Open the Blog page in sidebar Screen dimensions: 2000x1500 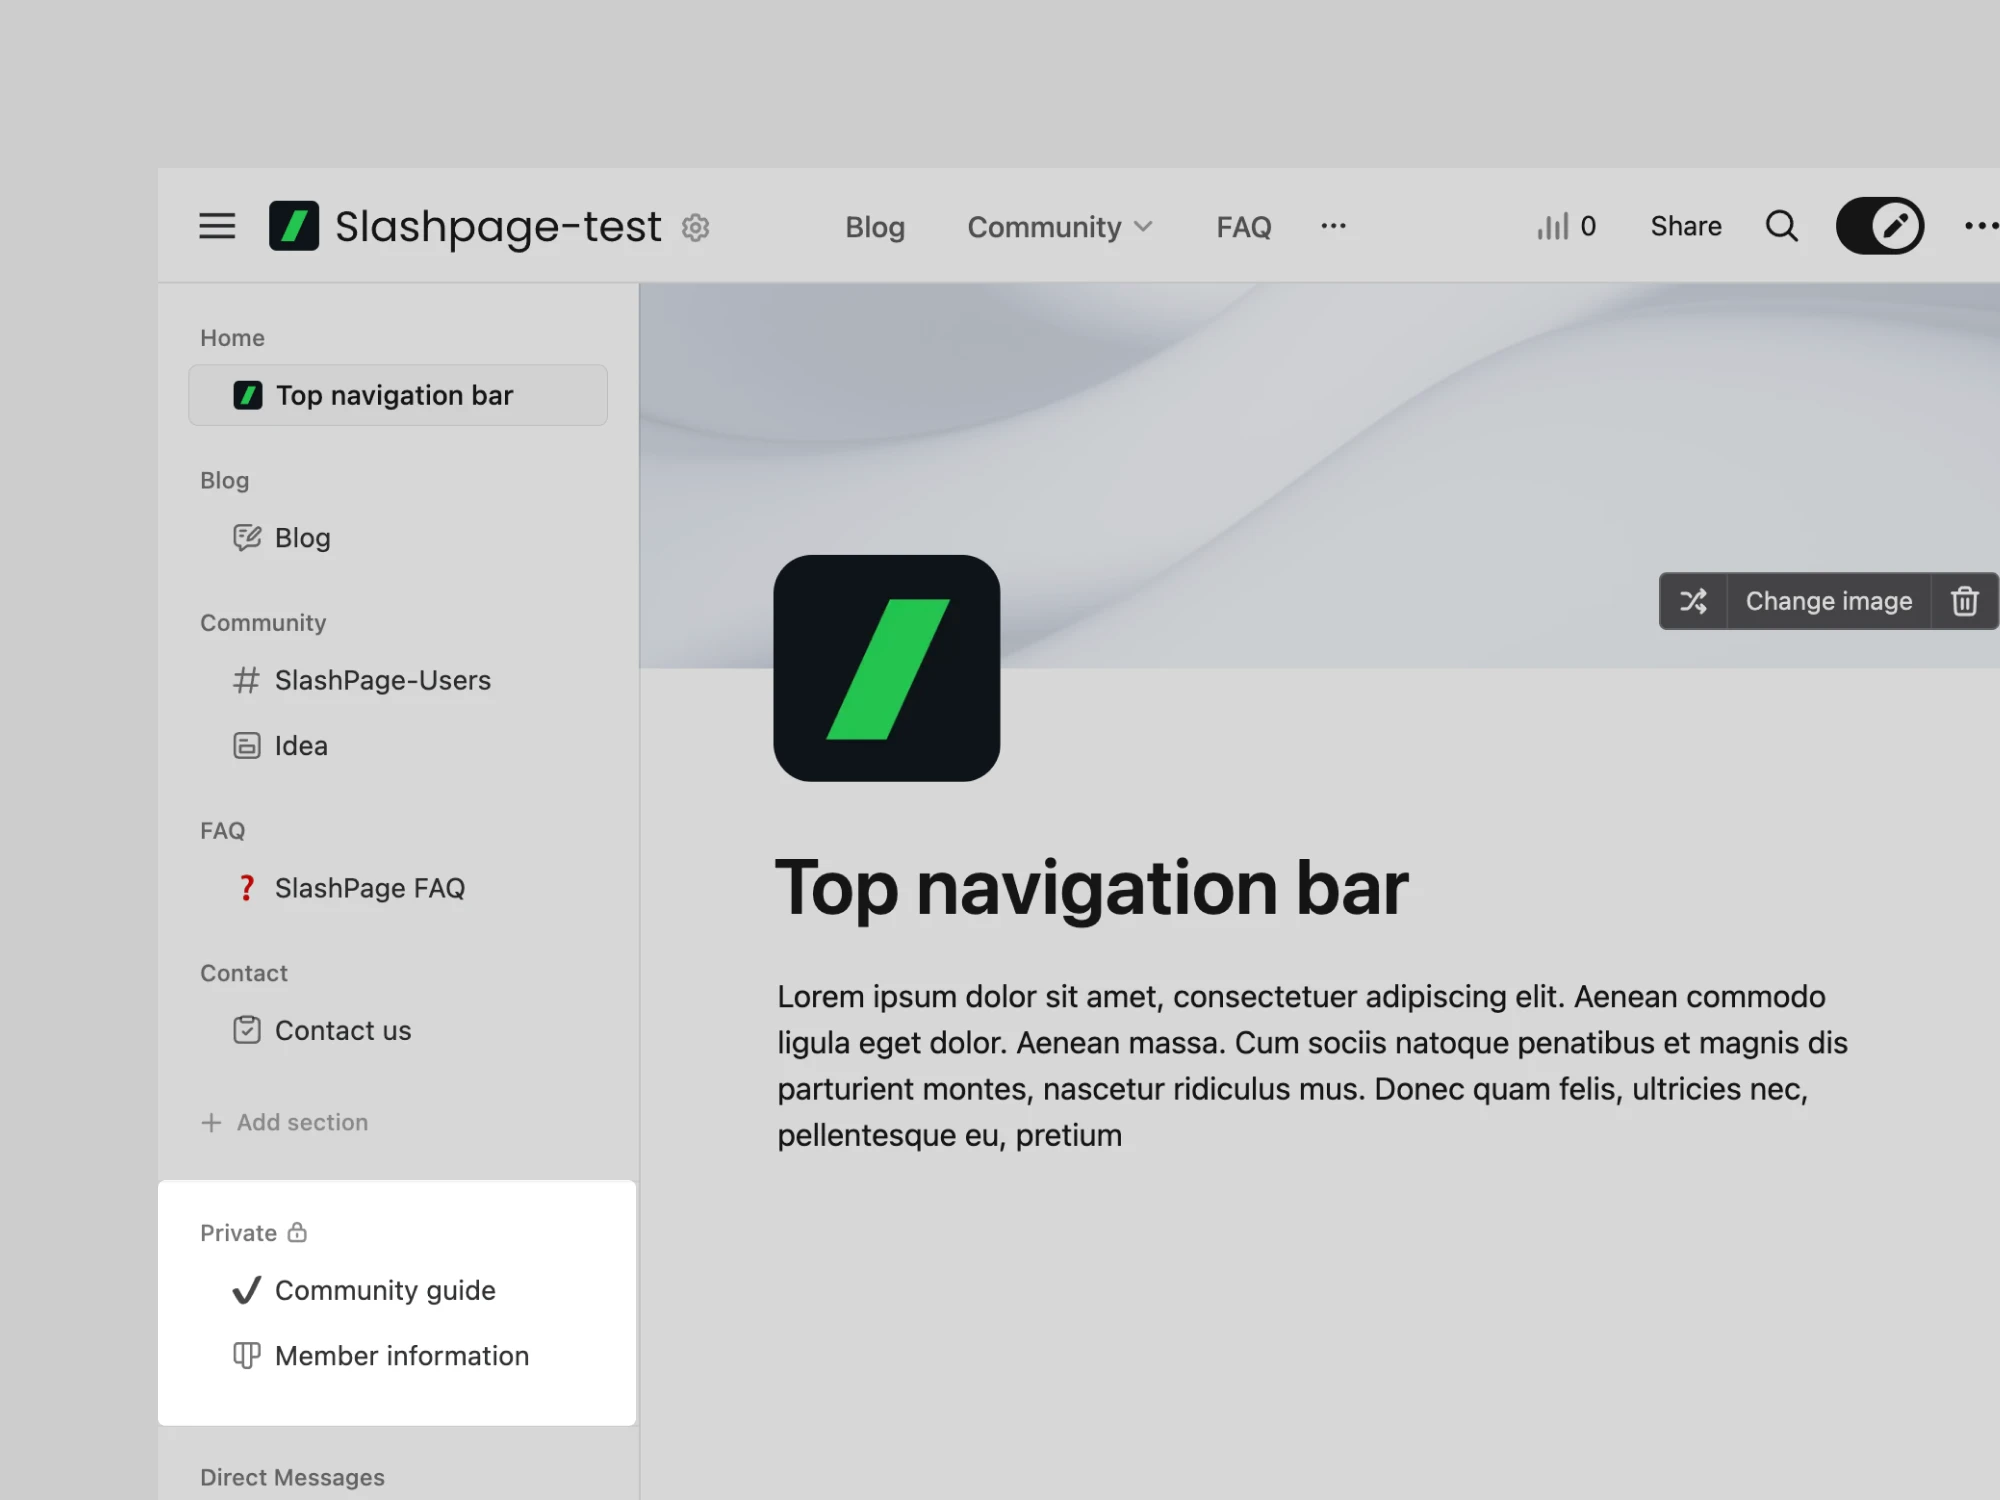coord(303,538)
